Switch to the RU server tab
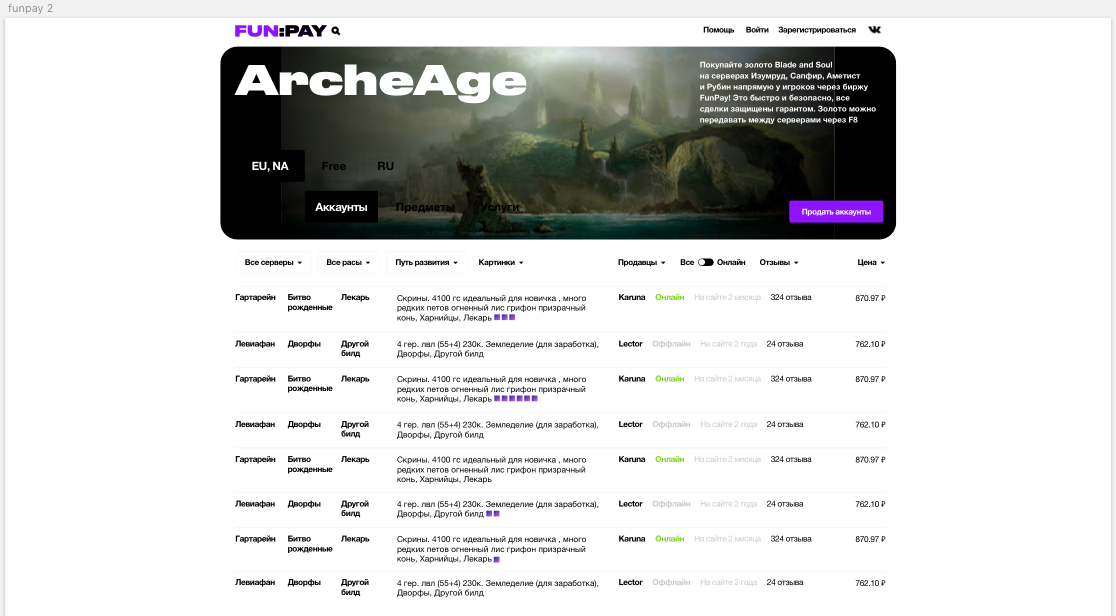1116x616 pixels. click(x=385, y=166)
